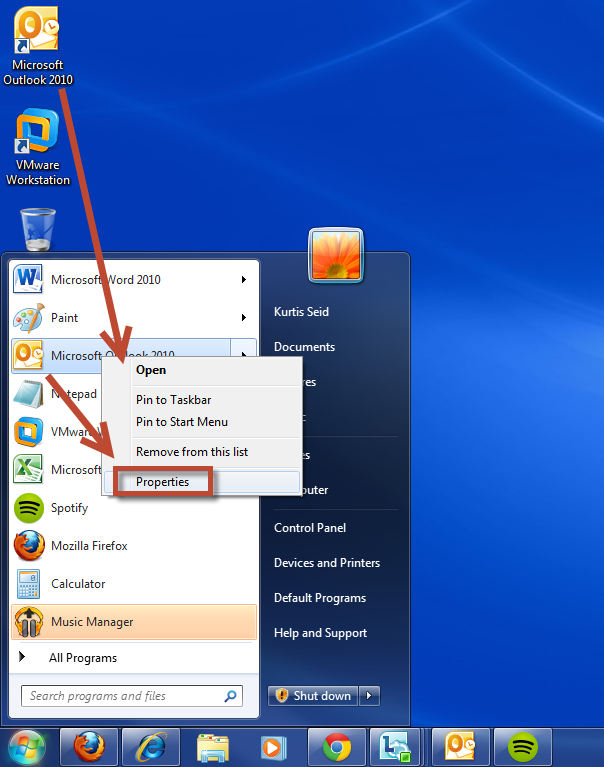The image size is (604, 767).
Task: Launch Calculator from the Start menu
Action: (77, 584)
